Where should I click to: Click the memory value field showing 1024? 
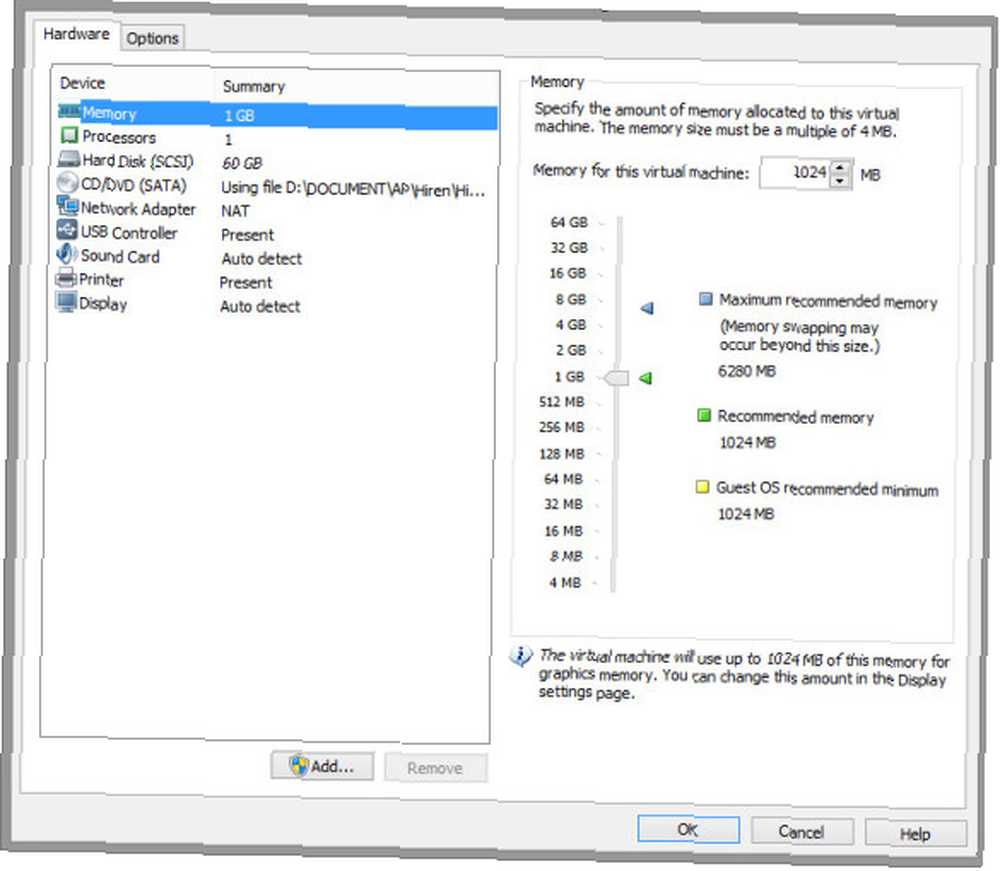click(x=796, y=172)
